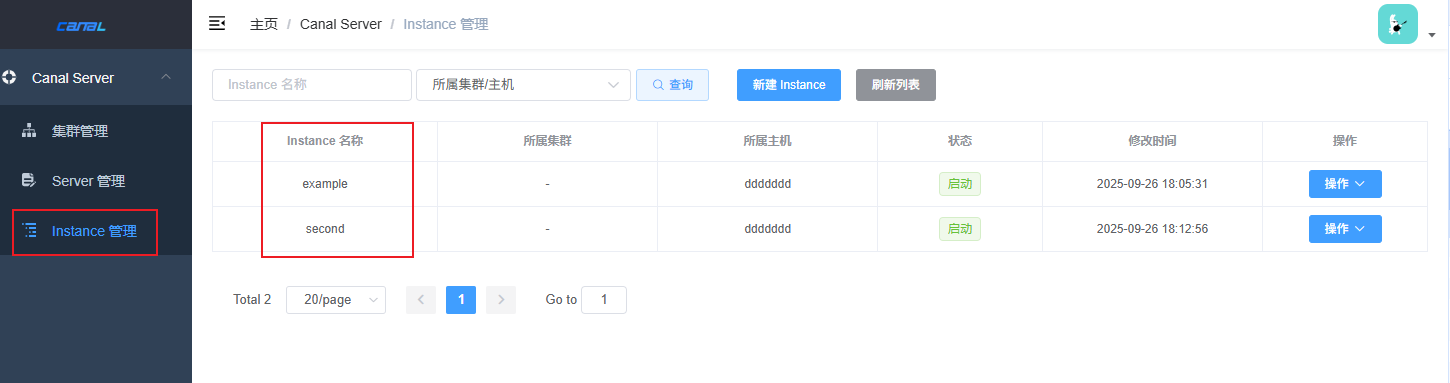1450x383 pixels.
Task: Click 刷新列表 button
Action: coord(896,85)
